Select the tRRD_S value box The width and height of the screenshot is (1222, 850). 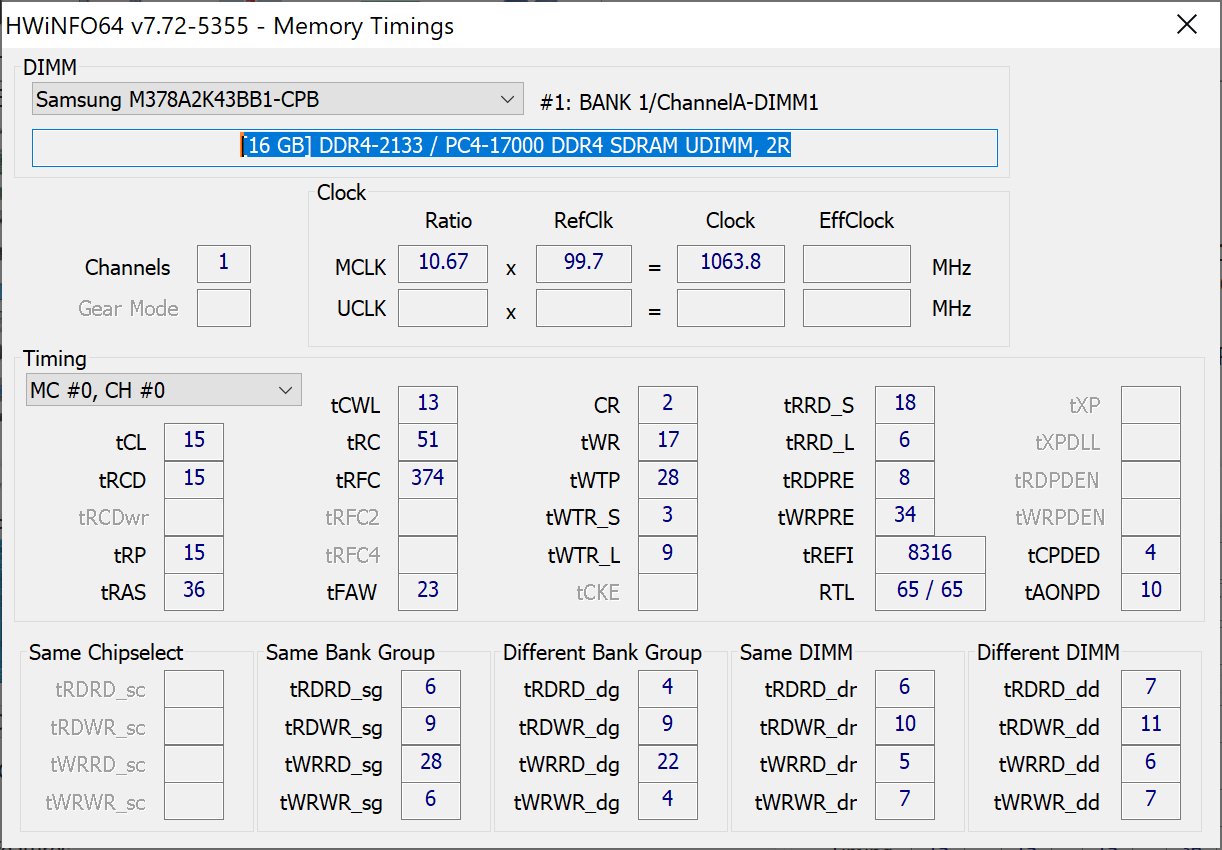904,404
